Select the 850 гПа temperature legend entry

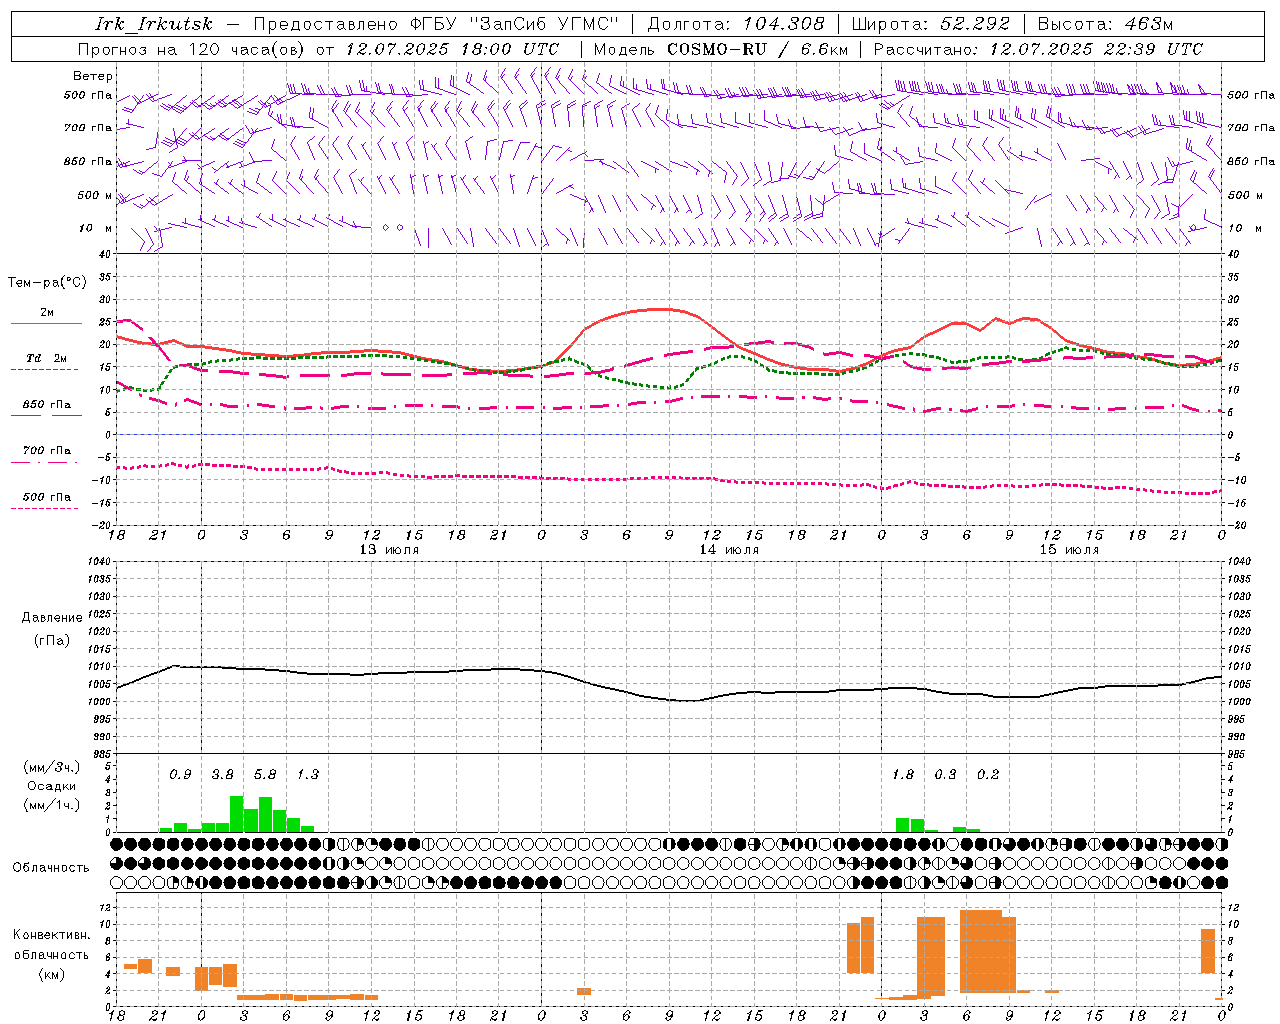[x=47, y=405]
